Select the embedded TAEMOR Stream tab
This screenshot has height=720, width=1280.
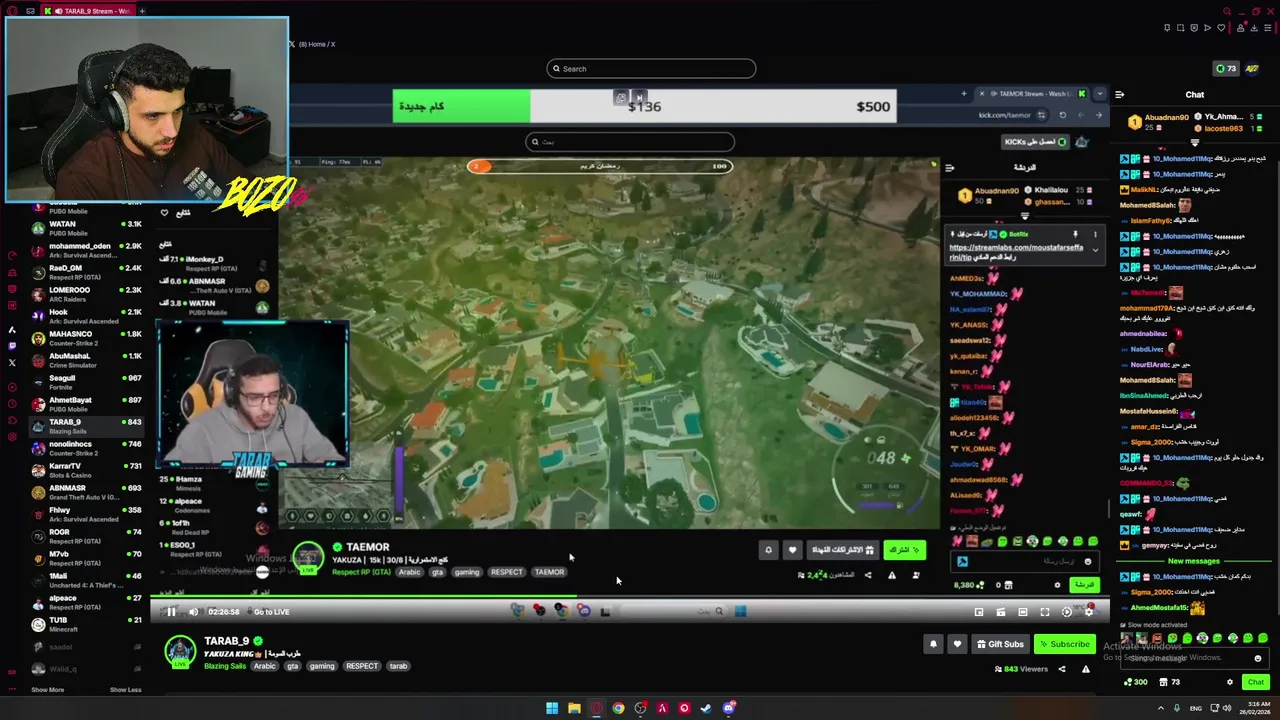pyautogui.click(x=1033, y=94)
